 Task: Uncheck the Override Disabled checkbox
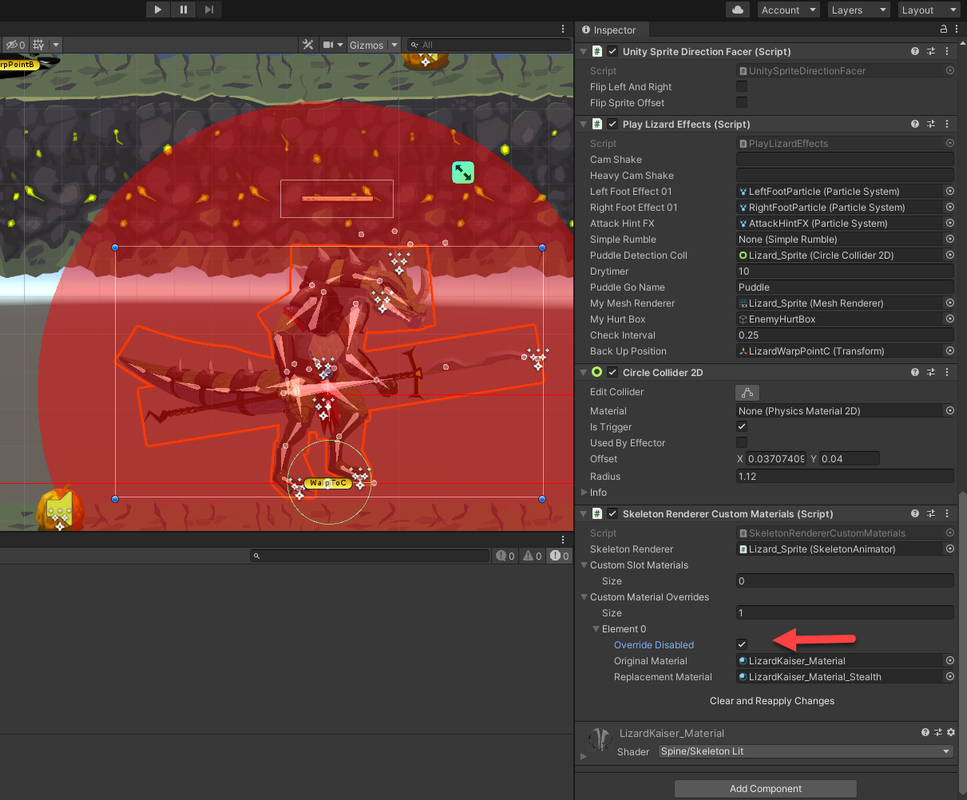click(742, 644)
